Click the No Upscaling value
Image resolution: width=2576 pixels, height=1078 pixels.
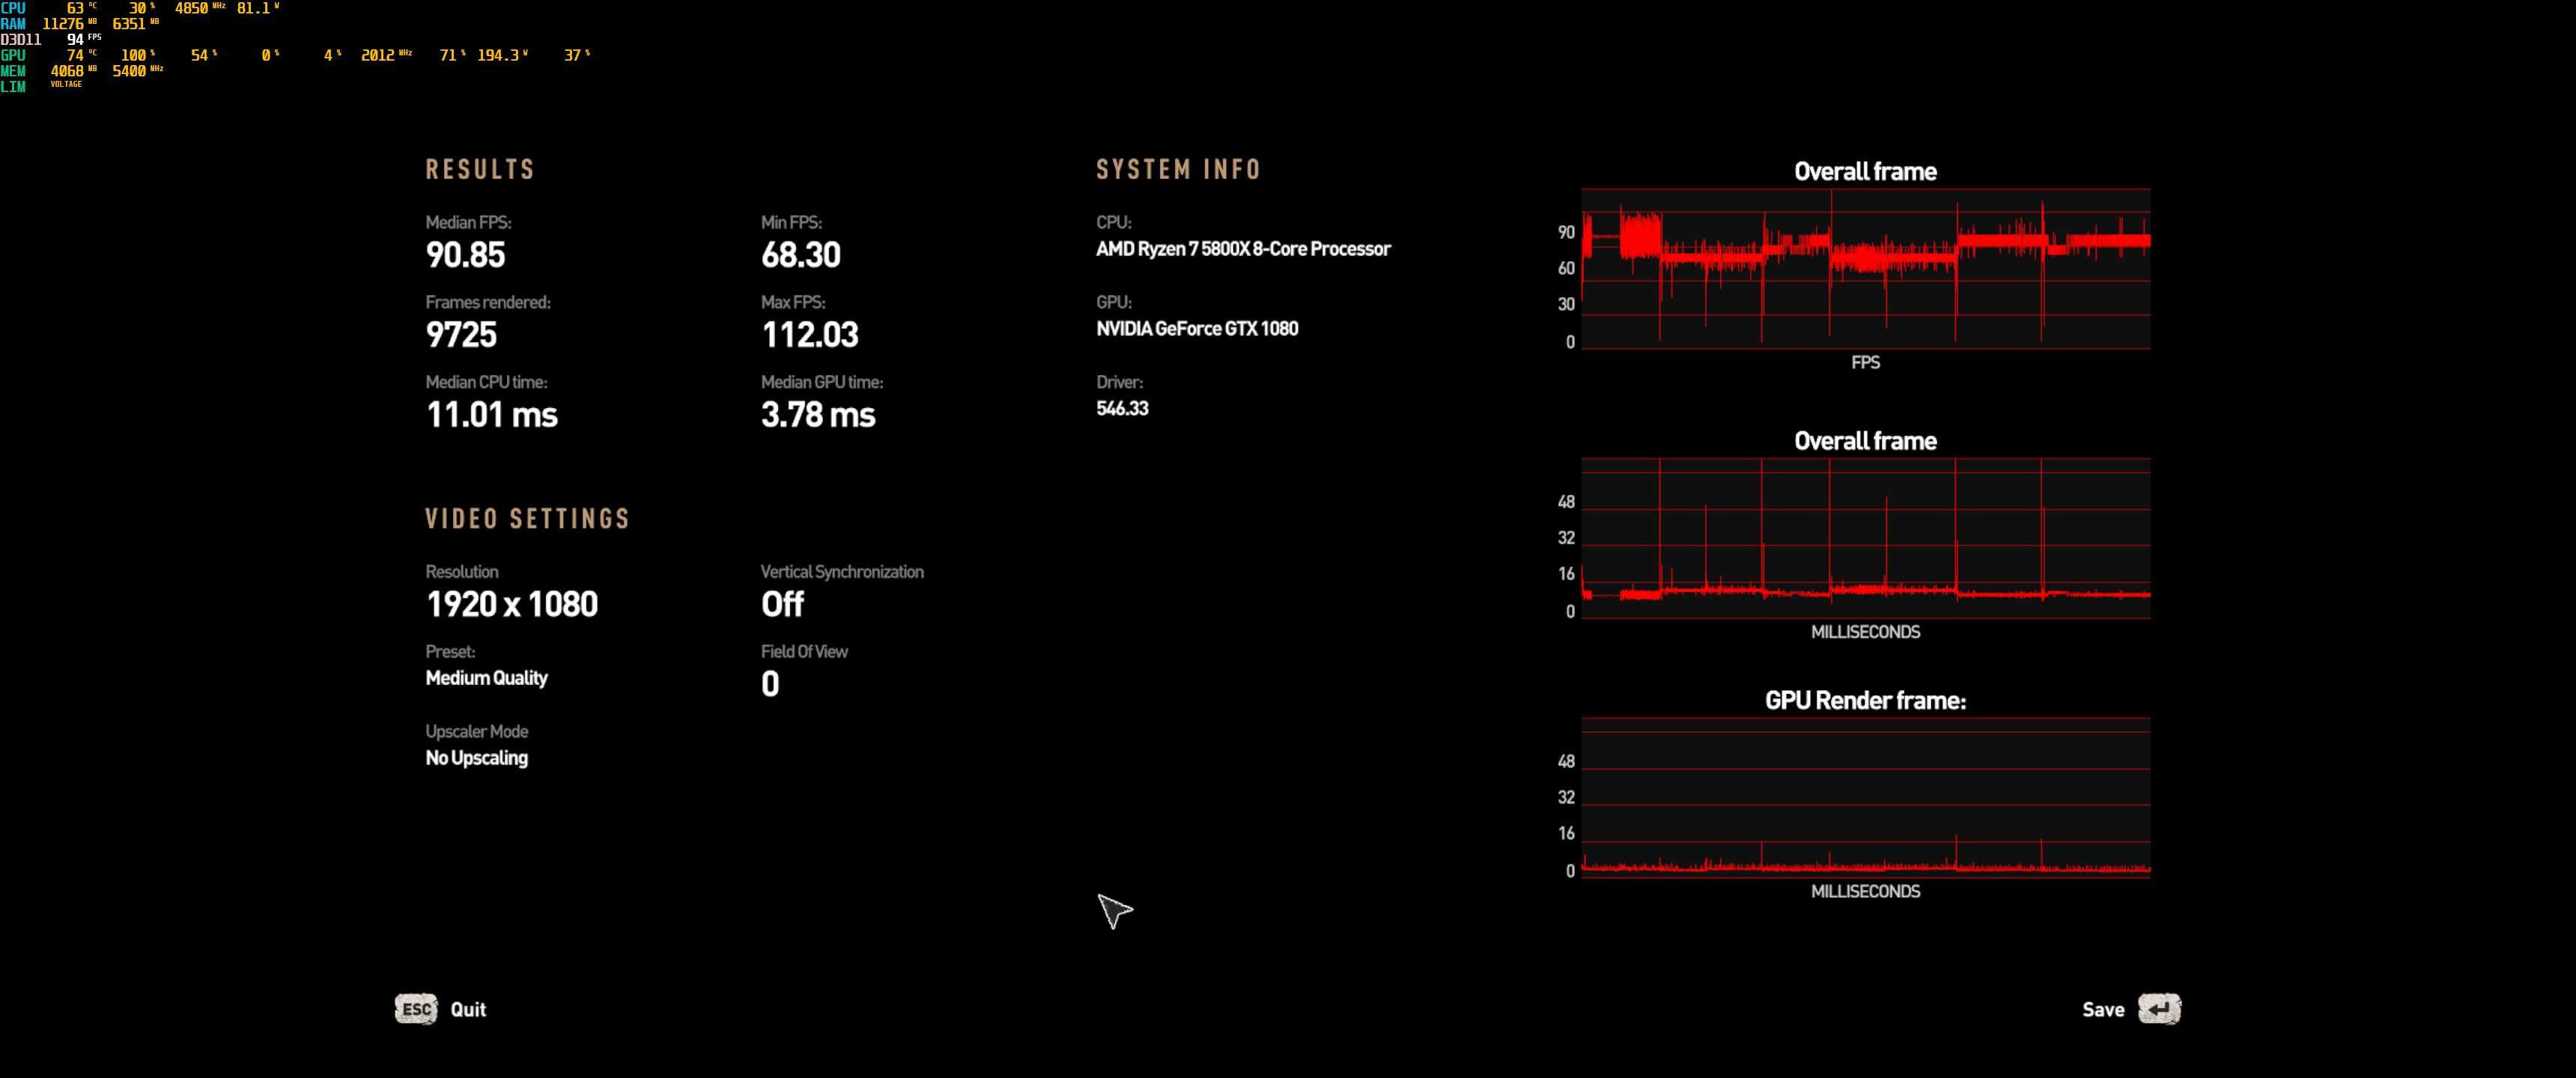tap(476, 758)
